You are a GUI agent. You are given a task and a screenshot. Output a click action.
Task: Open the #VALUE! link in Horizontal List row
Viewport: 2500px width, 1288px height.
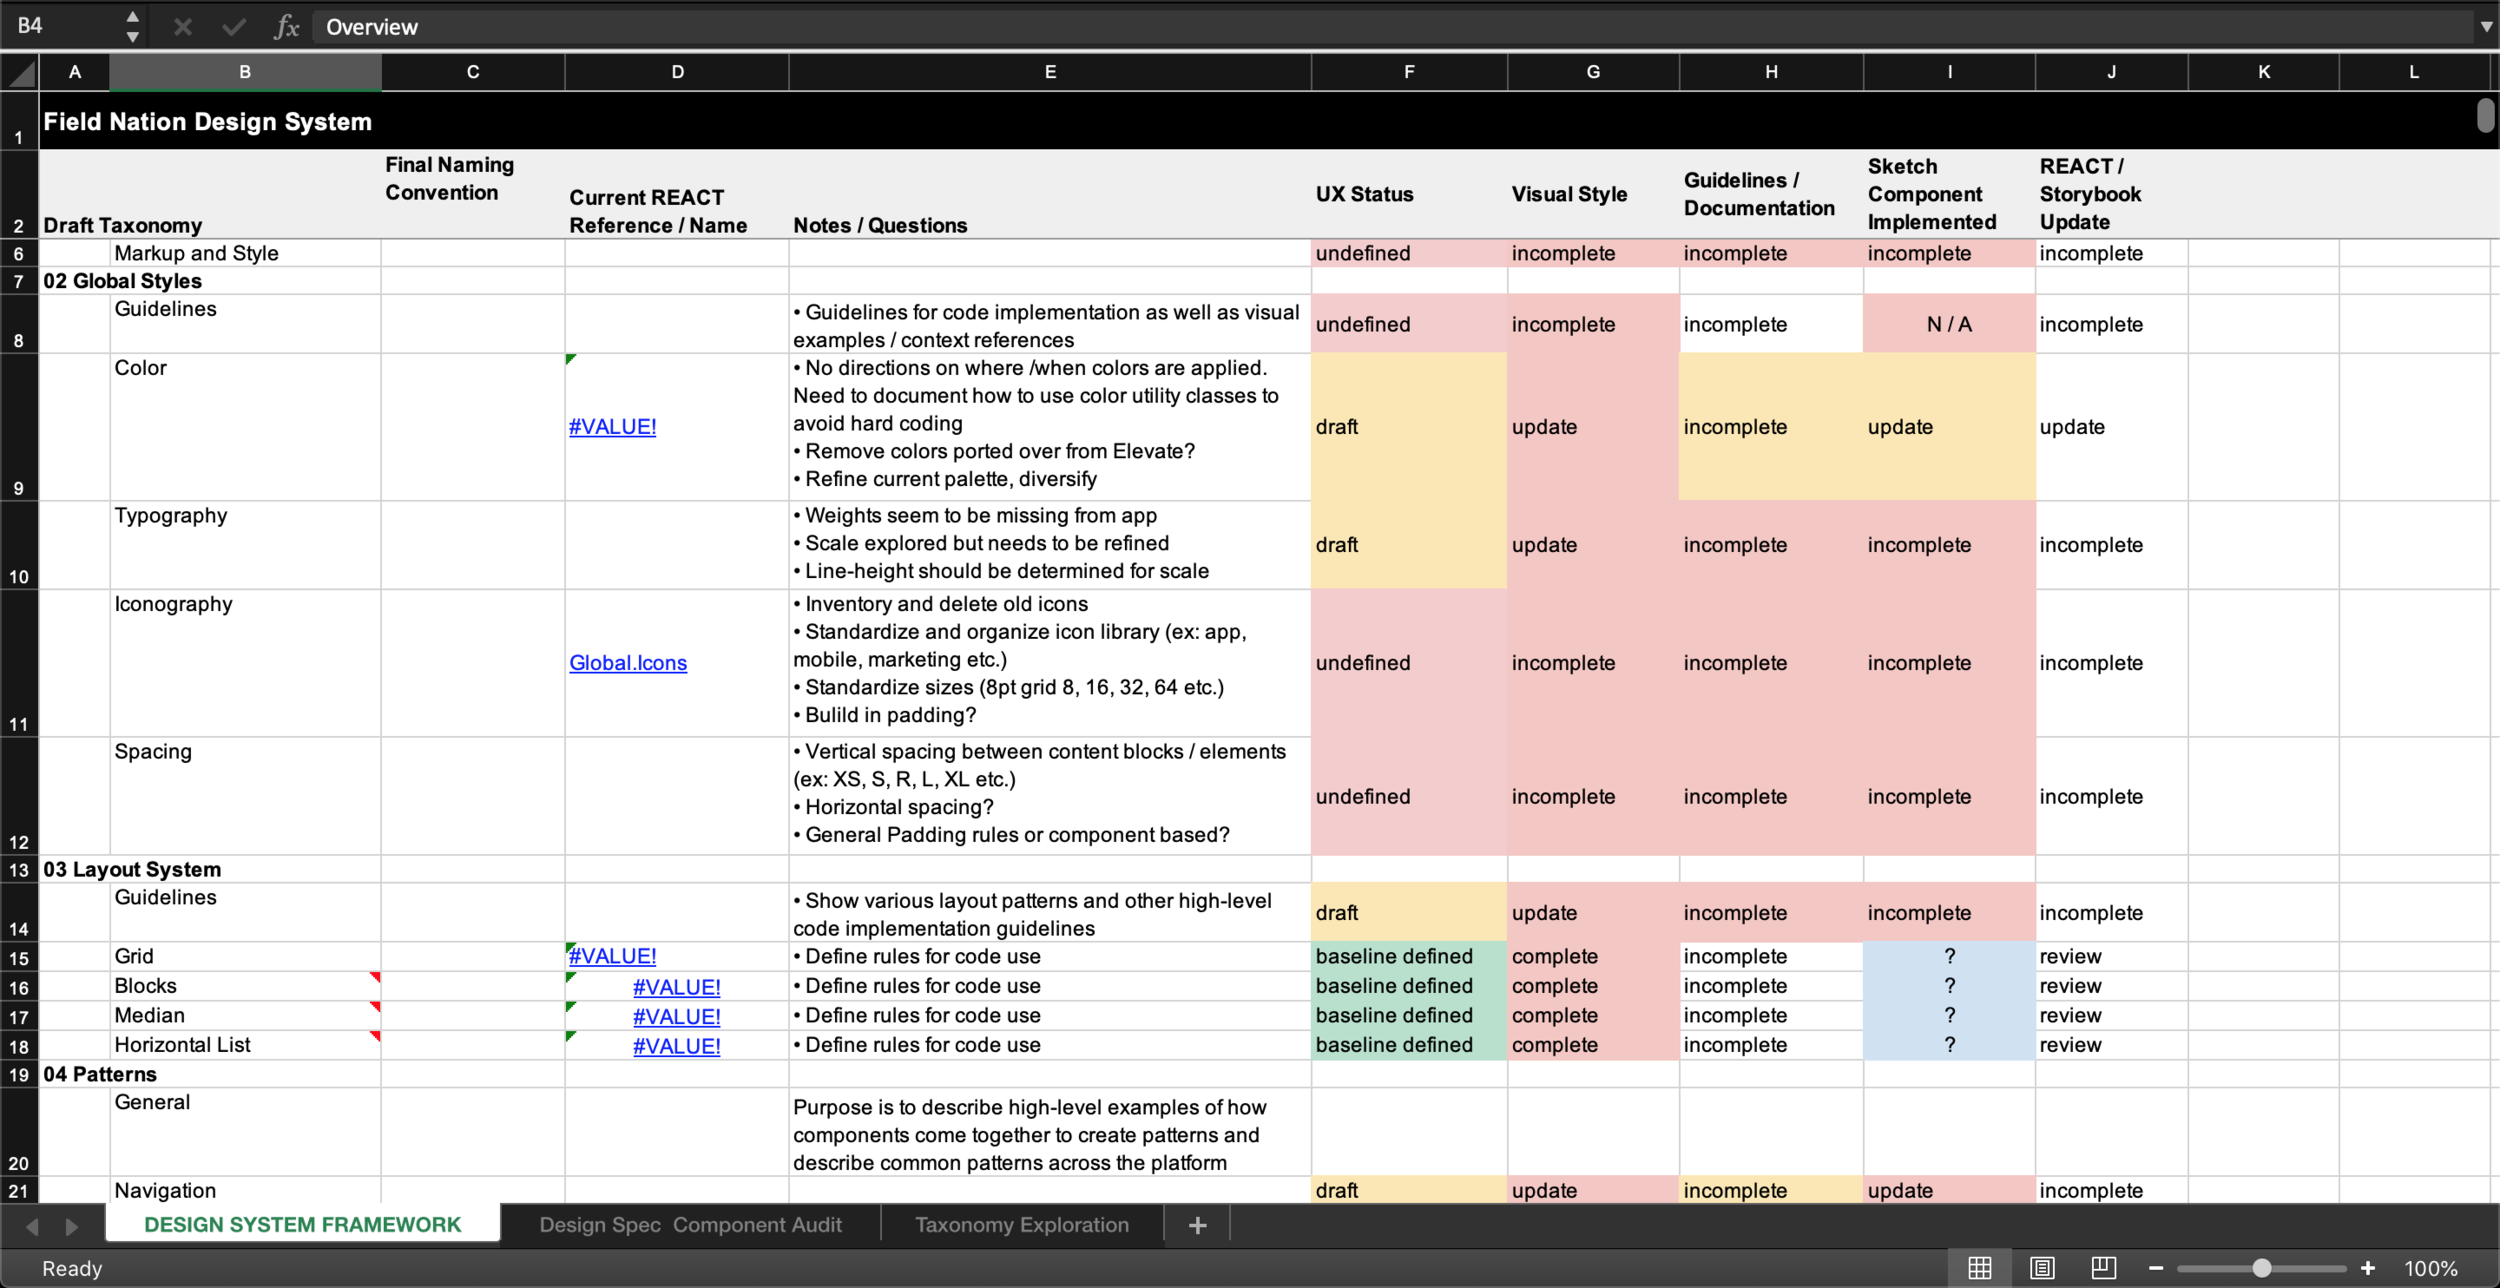click(x=677, y=1046)
